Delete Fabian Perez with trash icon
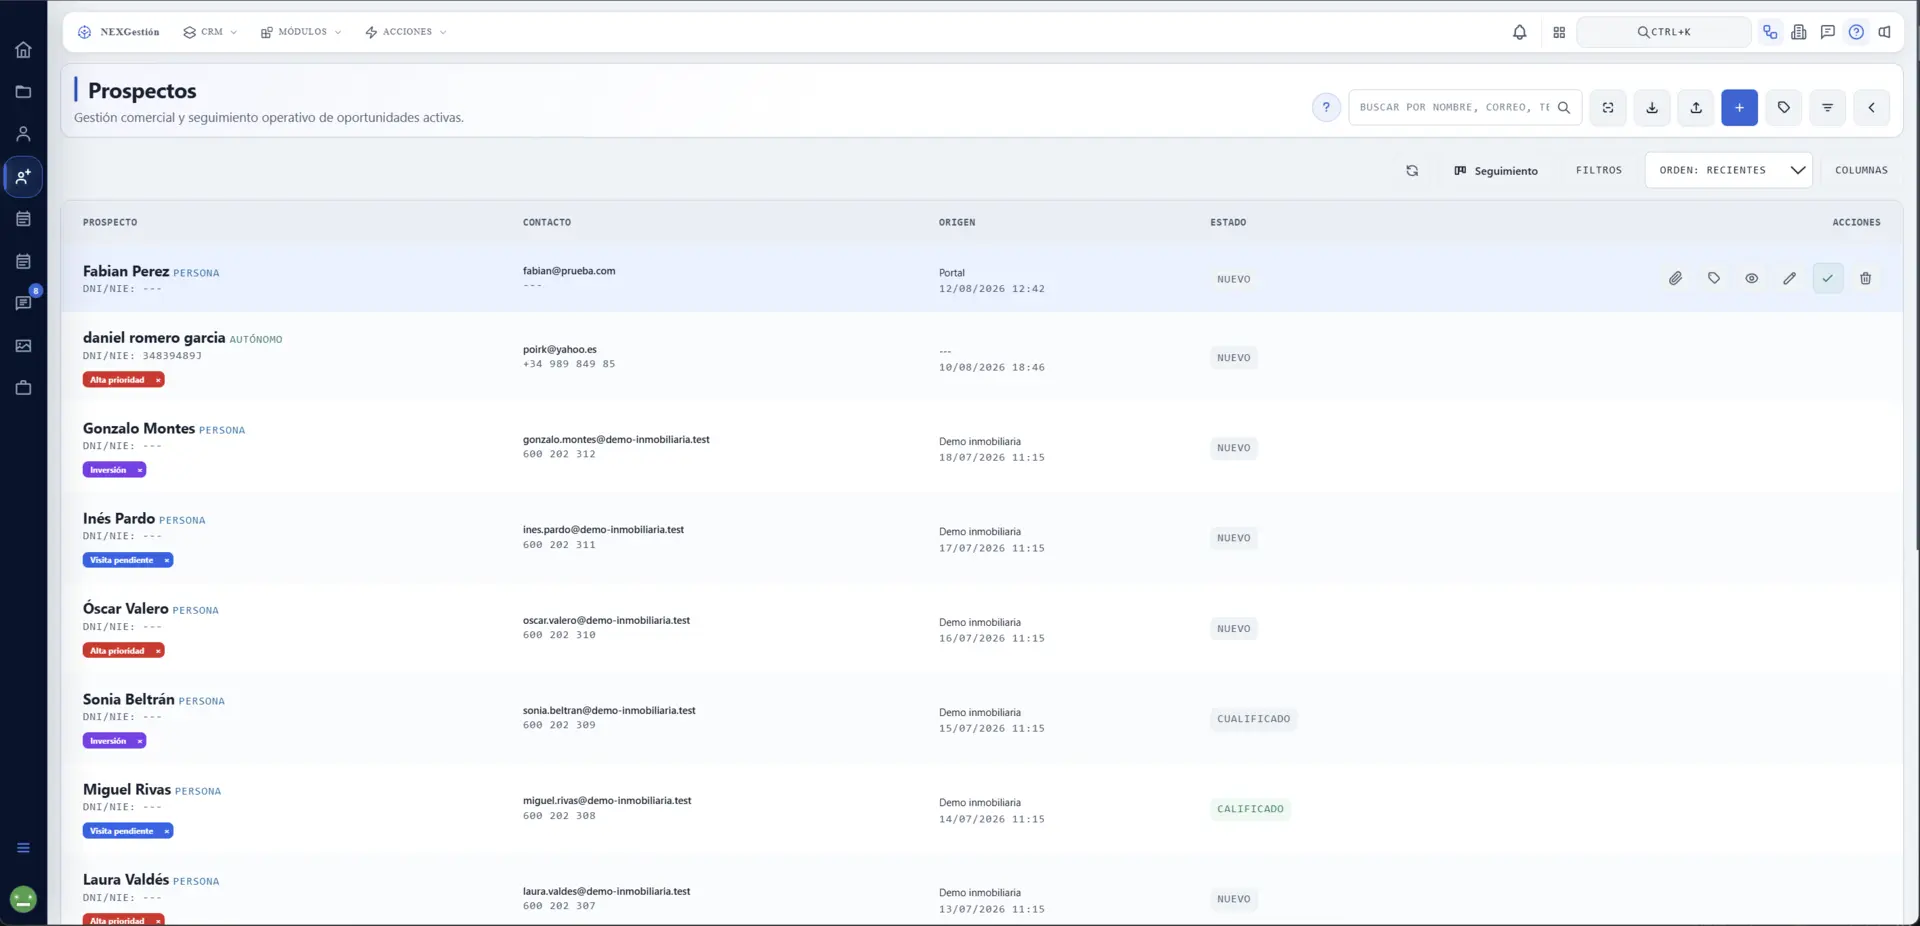1920x926 pixels. [x=1866, y=279]
